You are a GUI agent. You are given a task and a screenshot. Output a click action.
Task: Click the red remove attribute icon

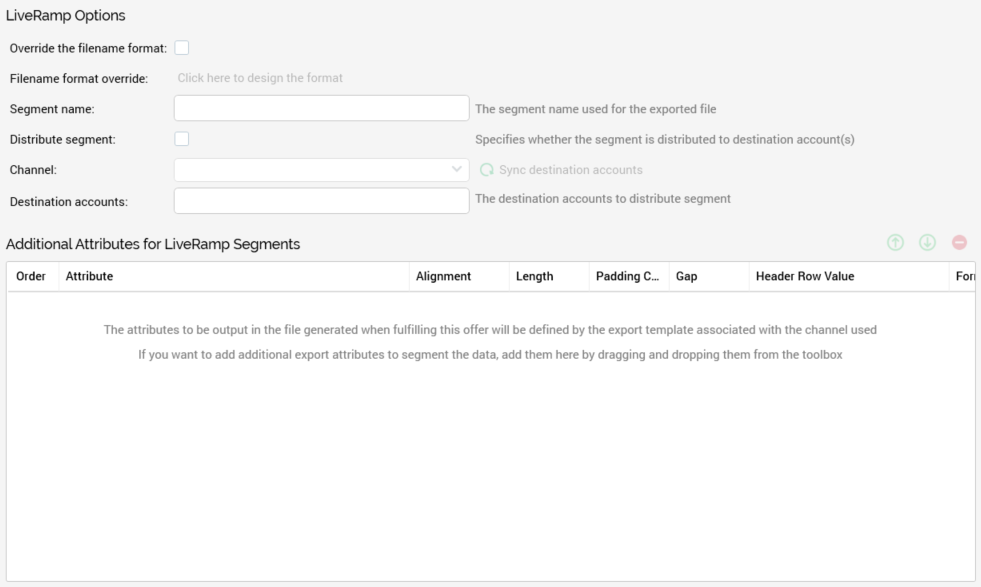pyautogui.click(x=959, y=243)
